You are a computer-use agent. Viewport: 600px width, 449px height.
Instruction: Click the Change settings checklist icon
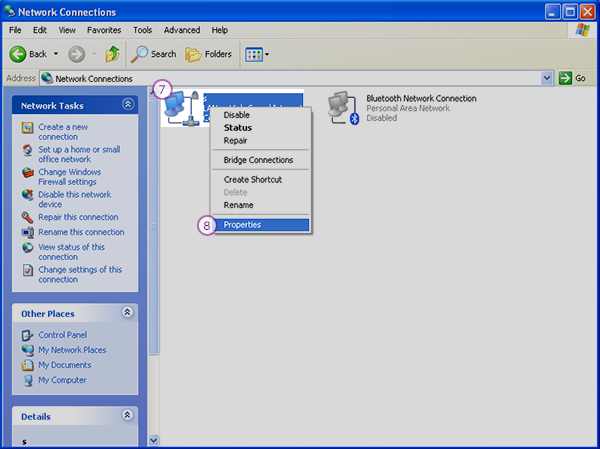click(27, 270)
